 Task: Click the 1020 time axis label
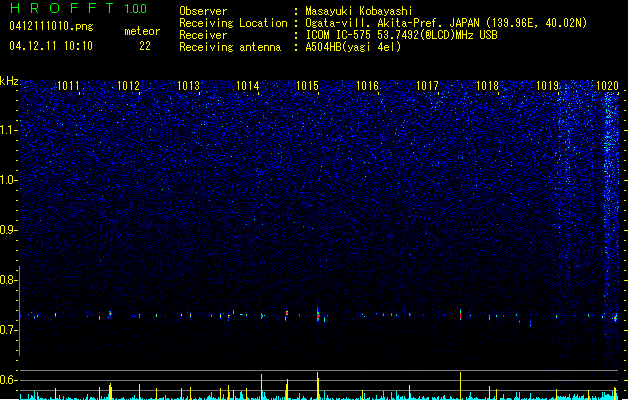coord(607,86)
